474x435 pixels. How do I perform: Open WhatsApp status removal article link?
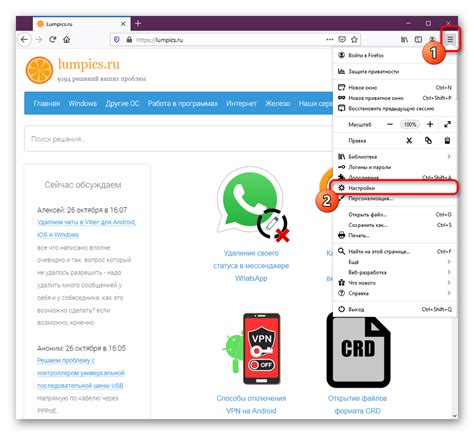(x=251, y=266)
